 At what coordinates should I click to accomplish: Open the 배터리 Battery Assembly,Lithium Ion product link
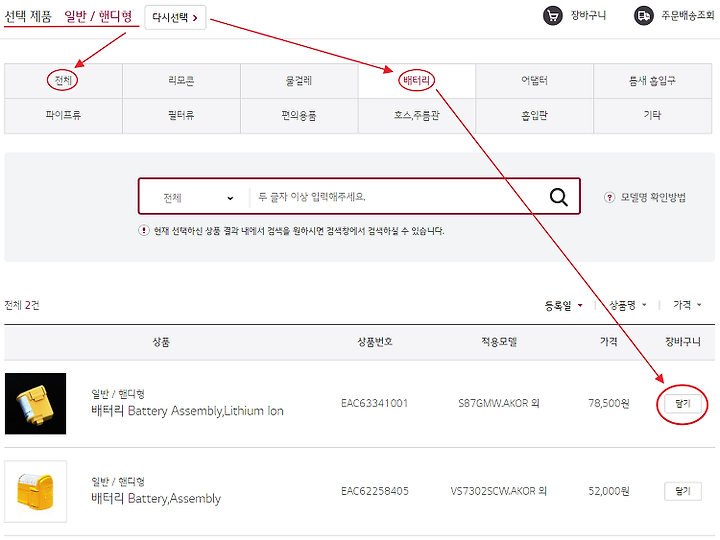pos(187,411)
